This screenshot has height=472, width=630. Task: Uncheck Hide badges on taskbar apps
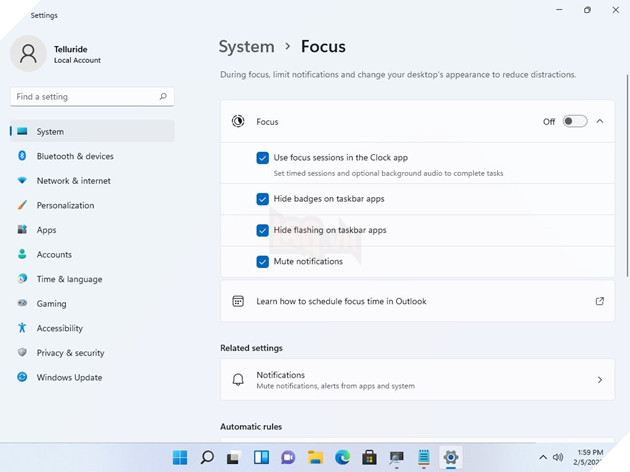(262, 199)
